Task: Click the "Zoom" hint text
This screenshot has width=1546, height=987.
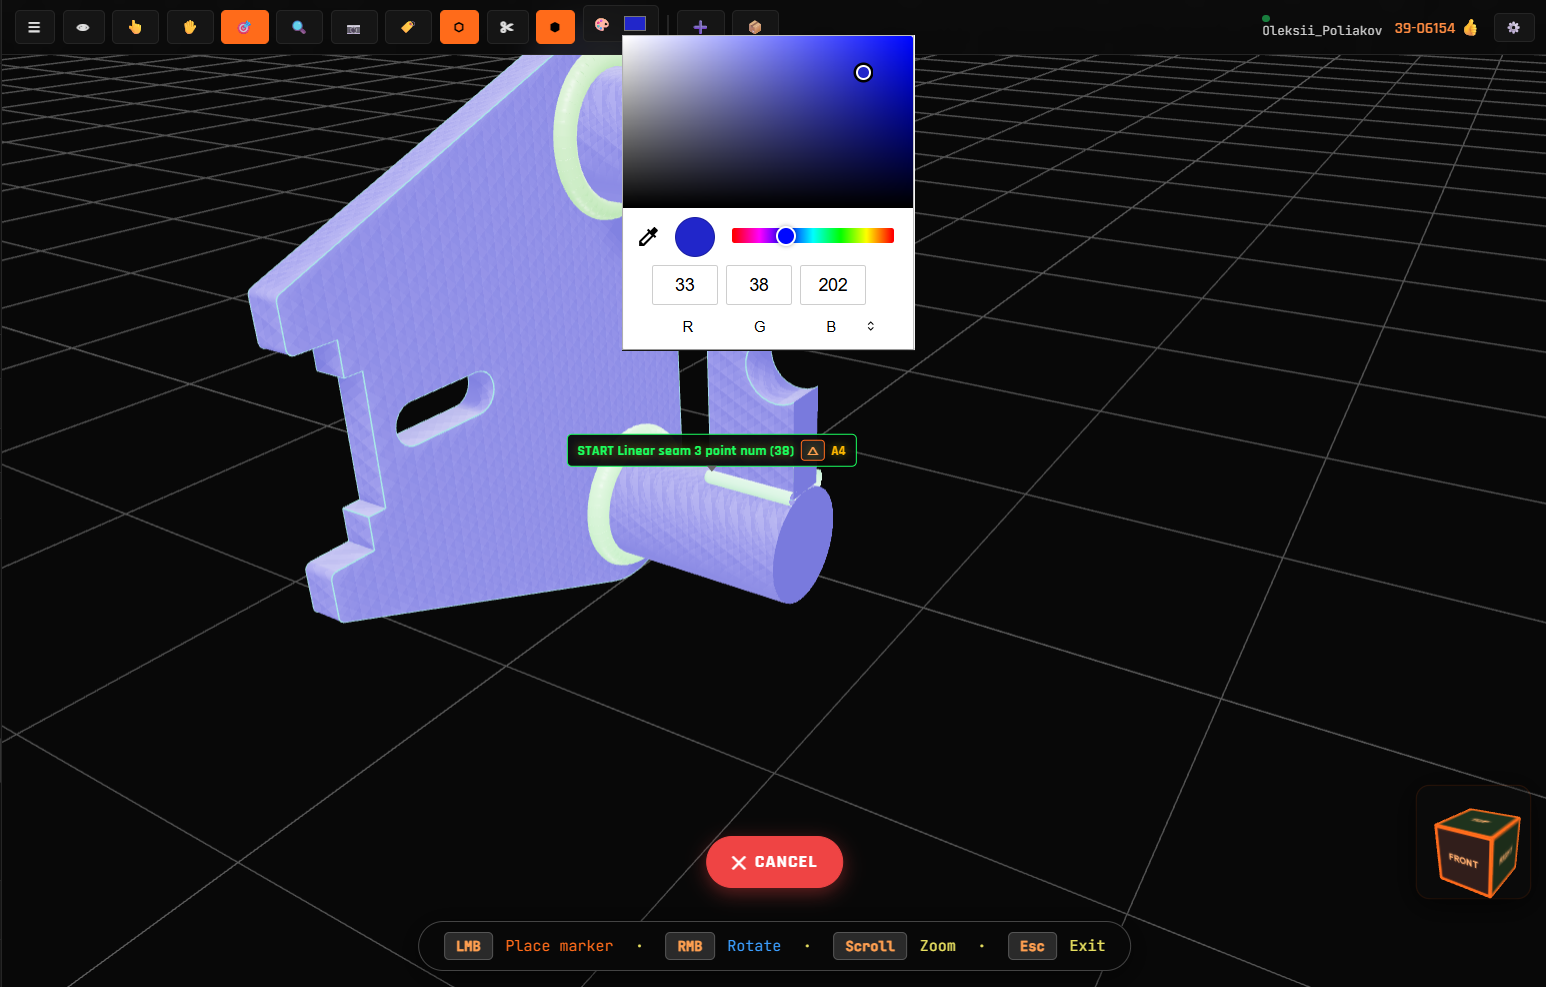Action: (x=938, y=946)
